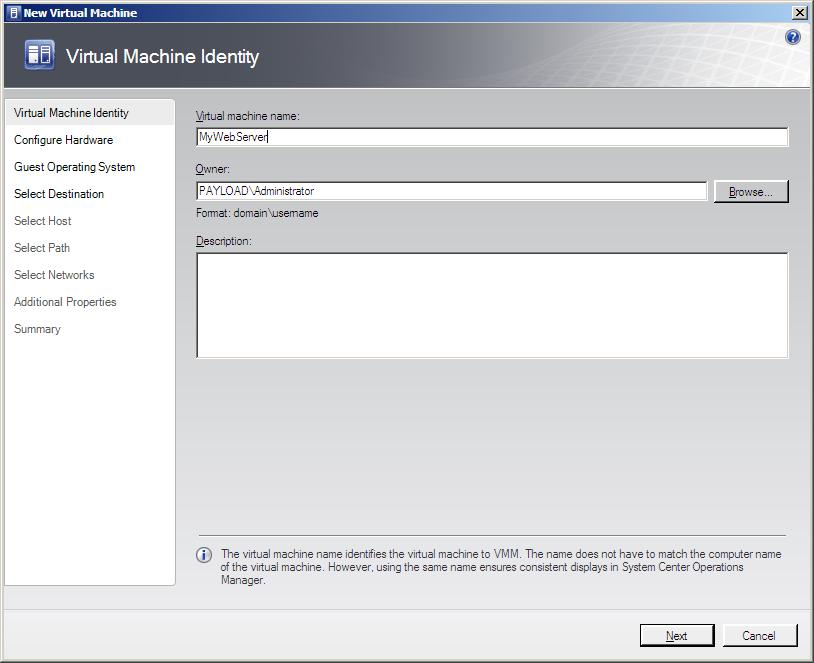
Task: Select the Virtual Machine Identity step
Action: pos(71,113)
